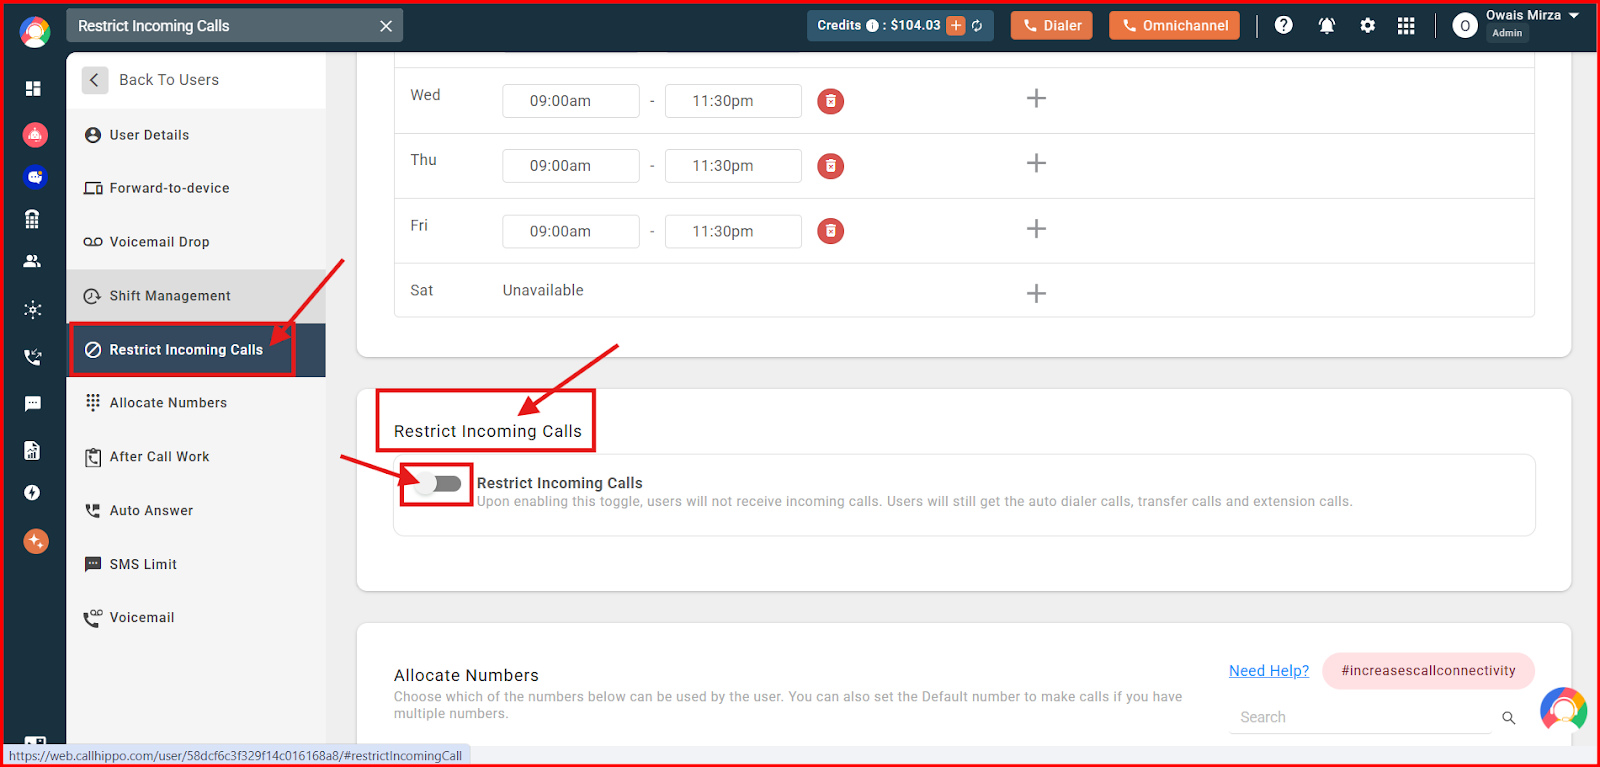Open Thu start time 09:00am field

[x=571, y=166]
